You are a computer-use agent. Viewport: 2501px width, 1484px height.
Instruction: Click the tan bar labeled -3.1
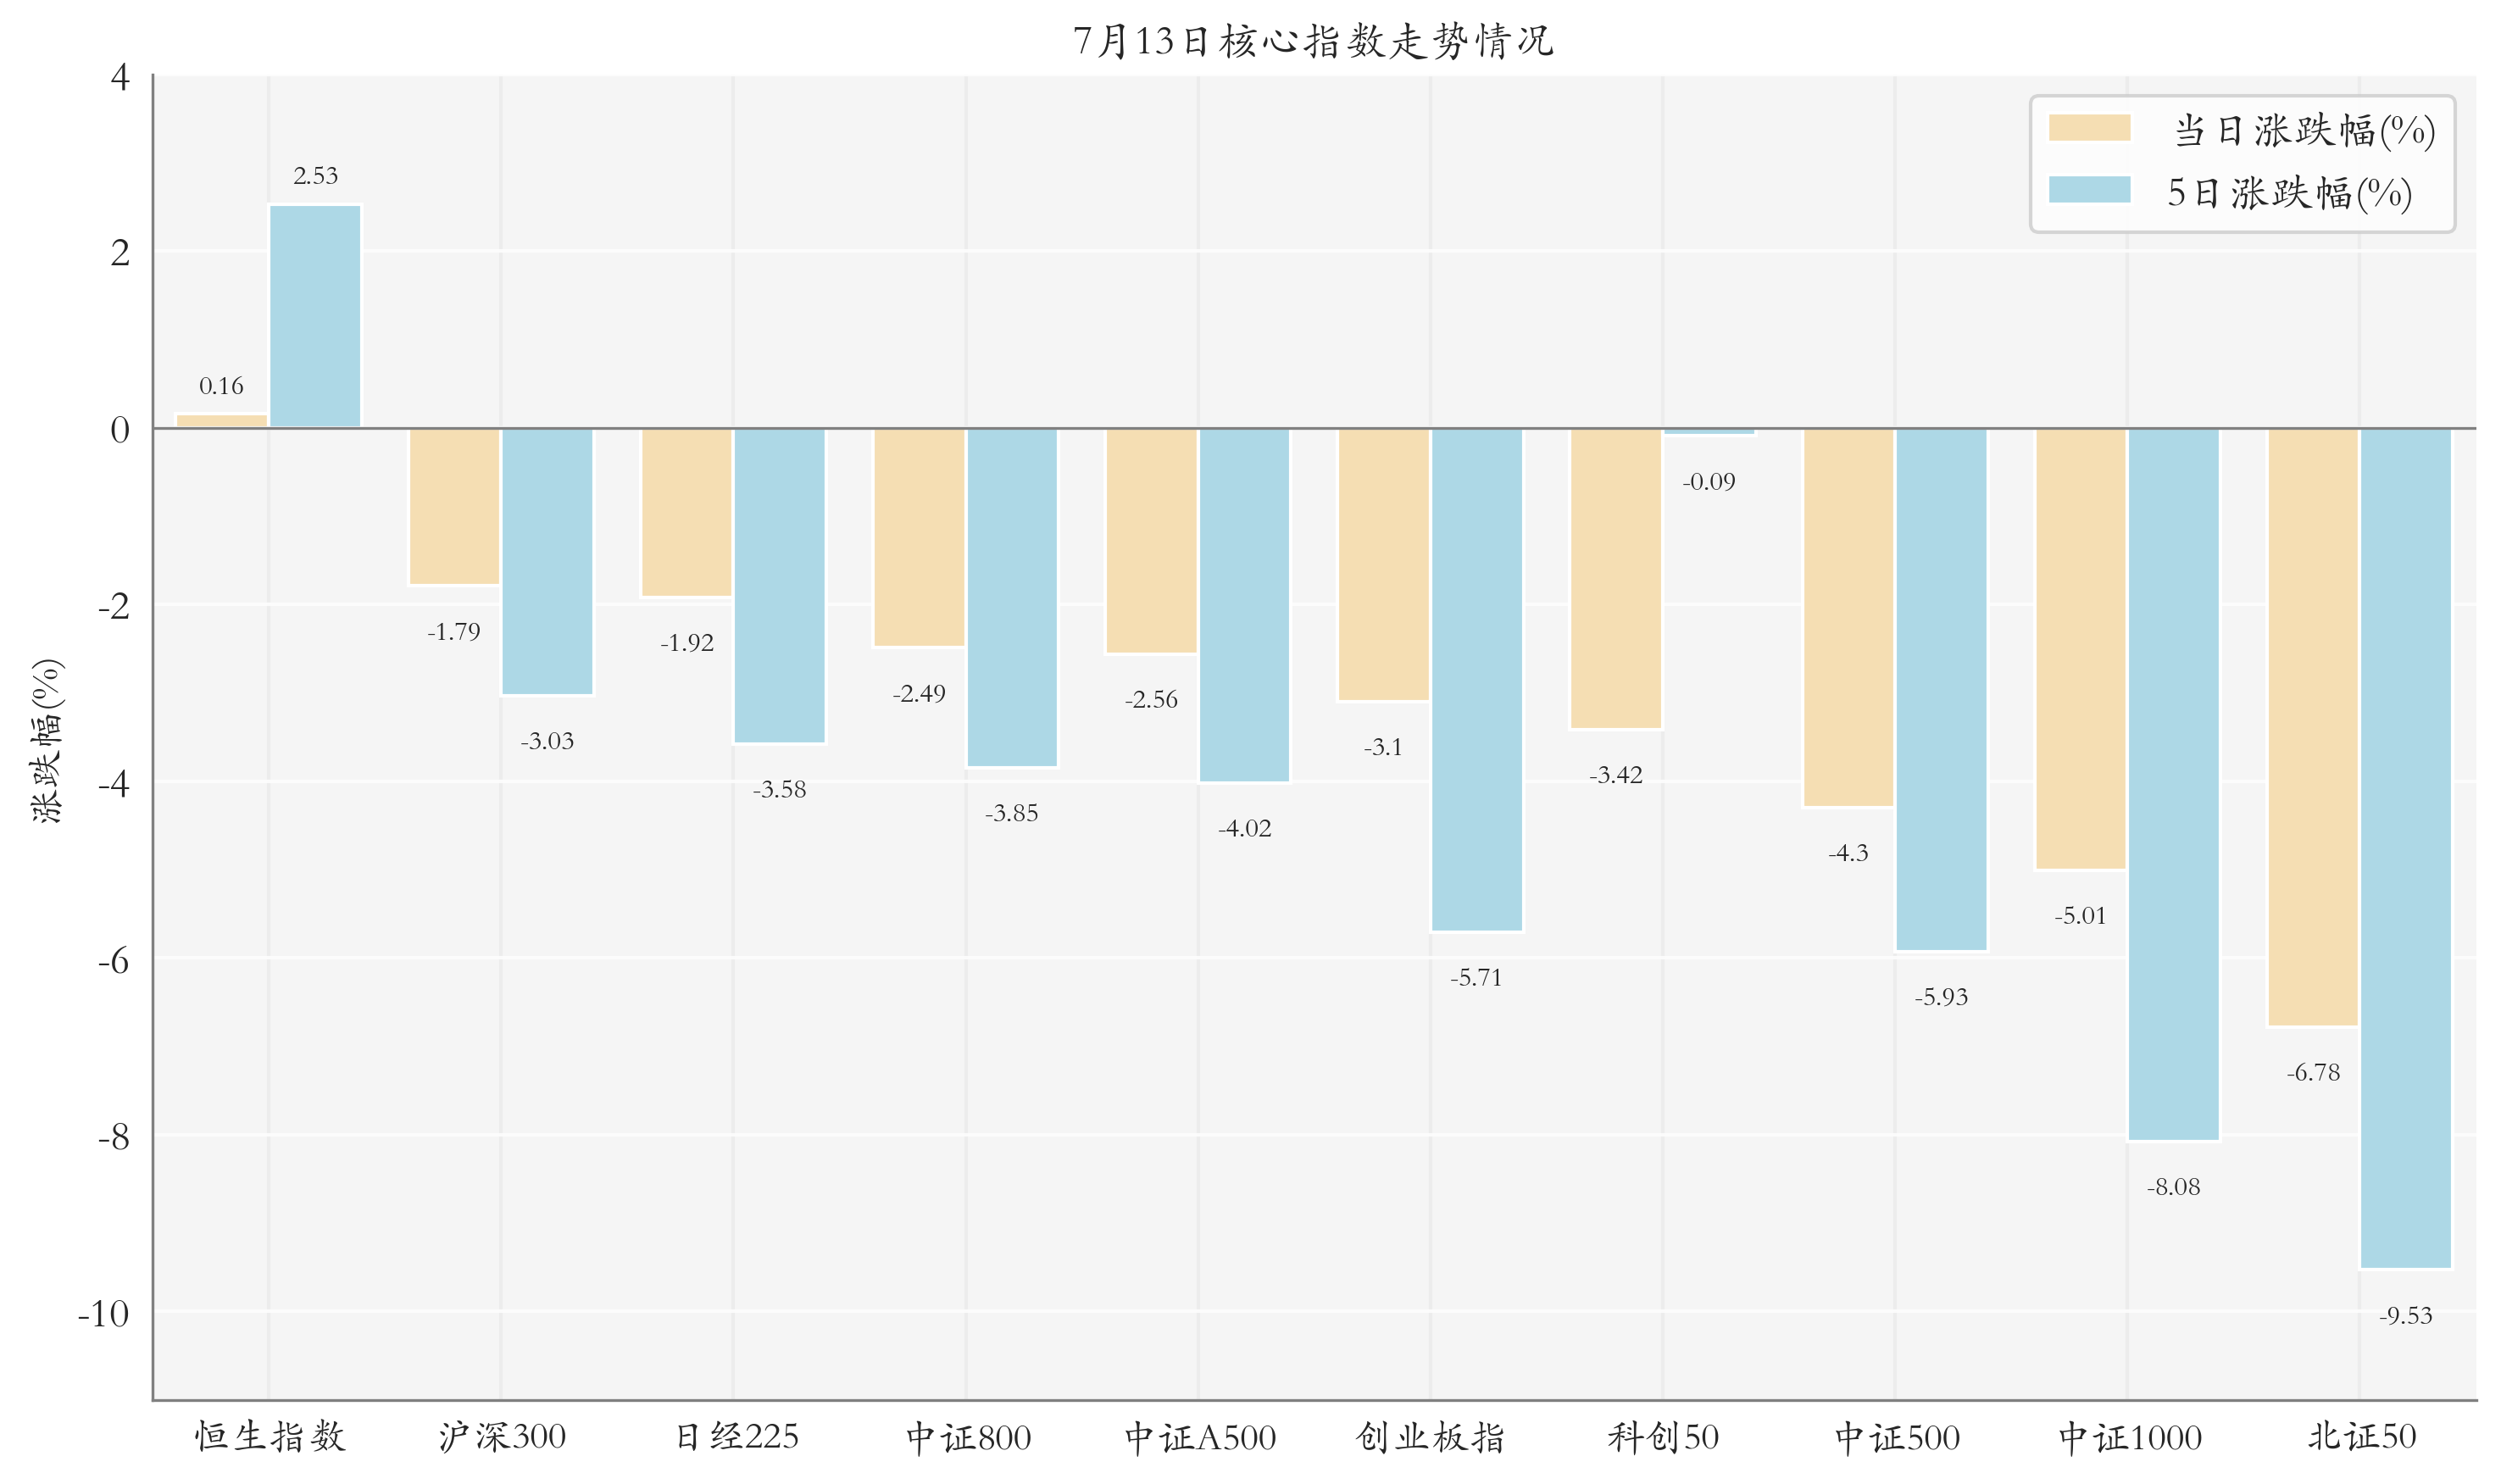(x=1383, y=564)
